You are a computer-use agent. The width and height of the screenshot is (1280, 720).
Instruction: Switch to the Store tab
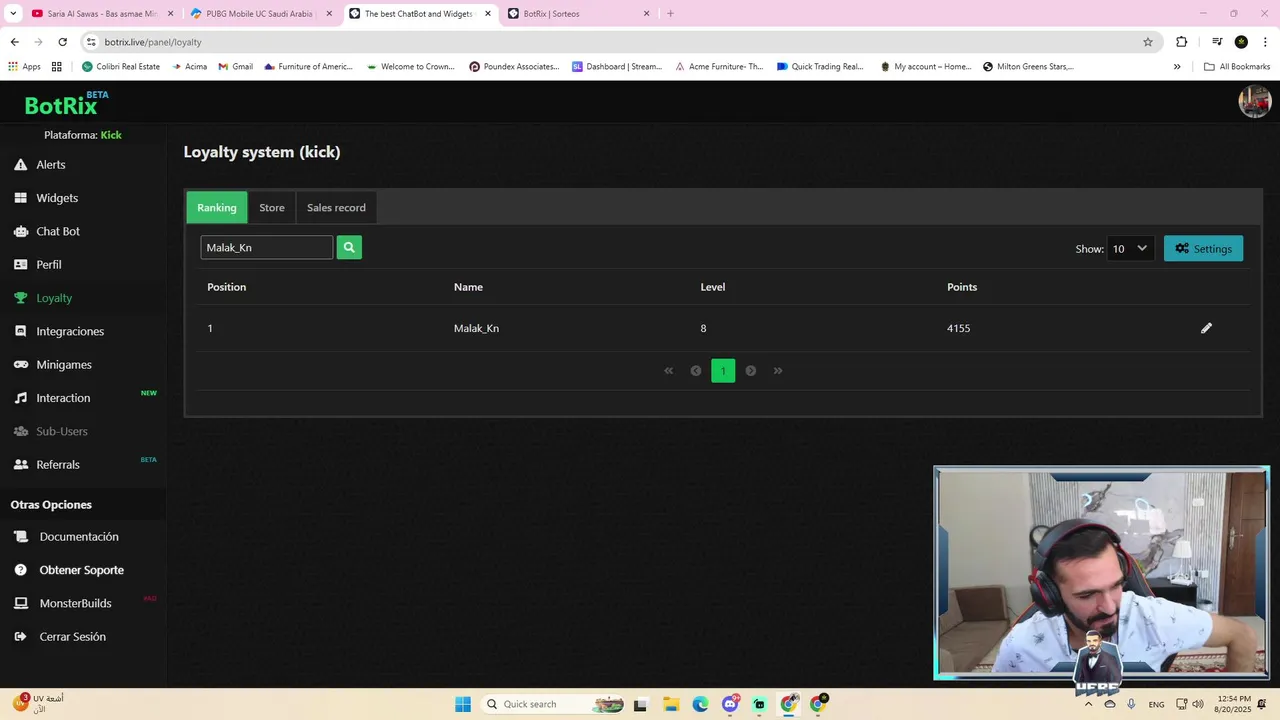pos(272,208)
